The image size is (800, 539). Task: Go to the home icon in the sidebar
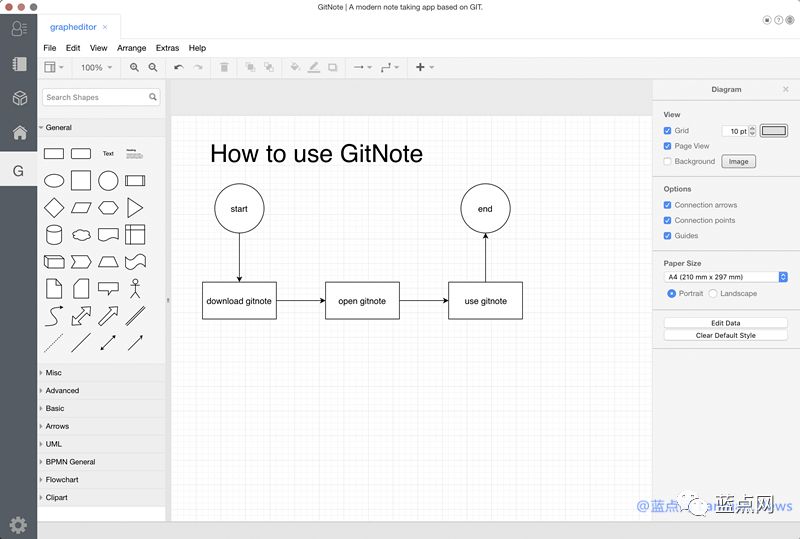pos(19,133)
